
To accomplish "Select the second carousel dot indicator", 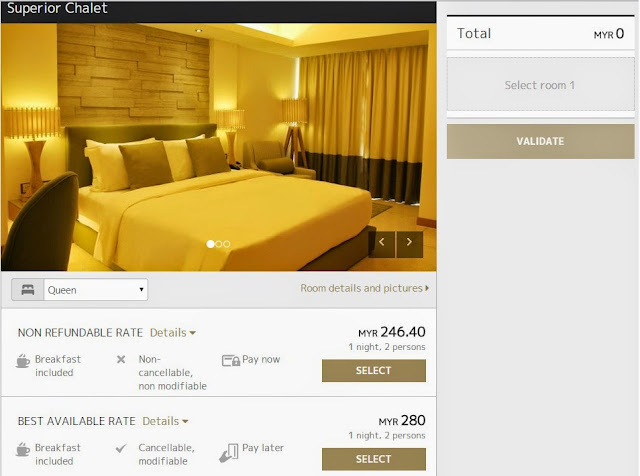I will click(x=219, y=244).
